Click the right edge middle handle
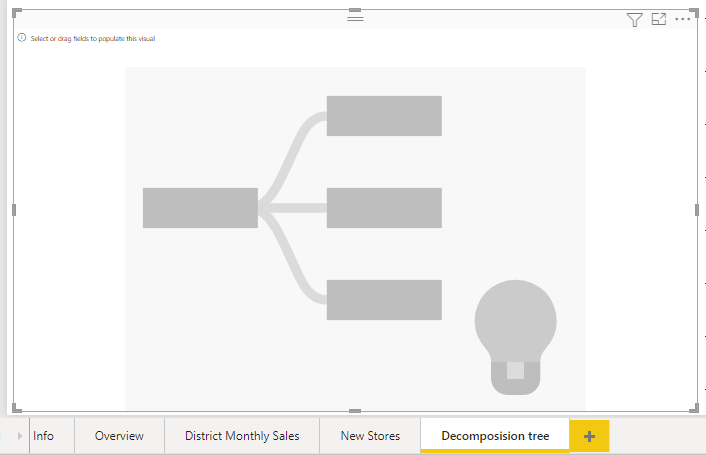This screenshot has height=455, width=706. [x=697, y=210]
